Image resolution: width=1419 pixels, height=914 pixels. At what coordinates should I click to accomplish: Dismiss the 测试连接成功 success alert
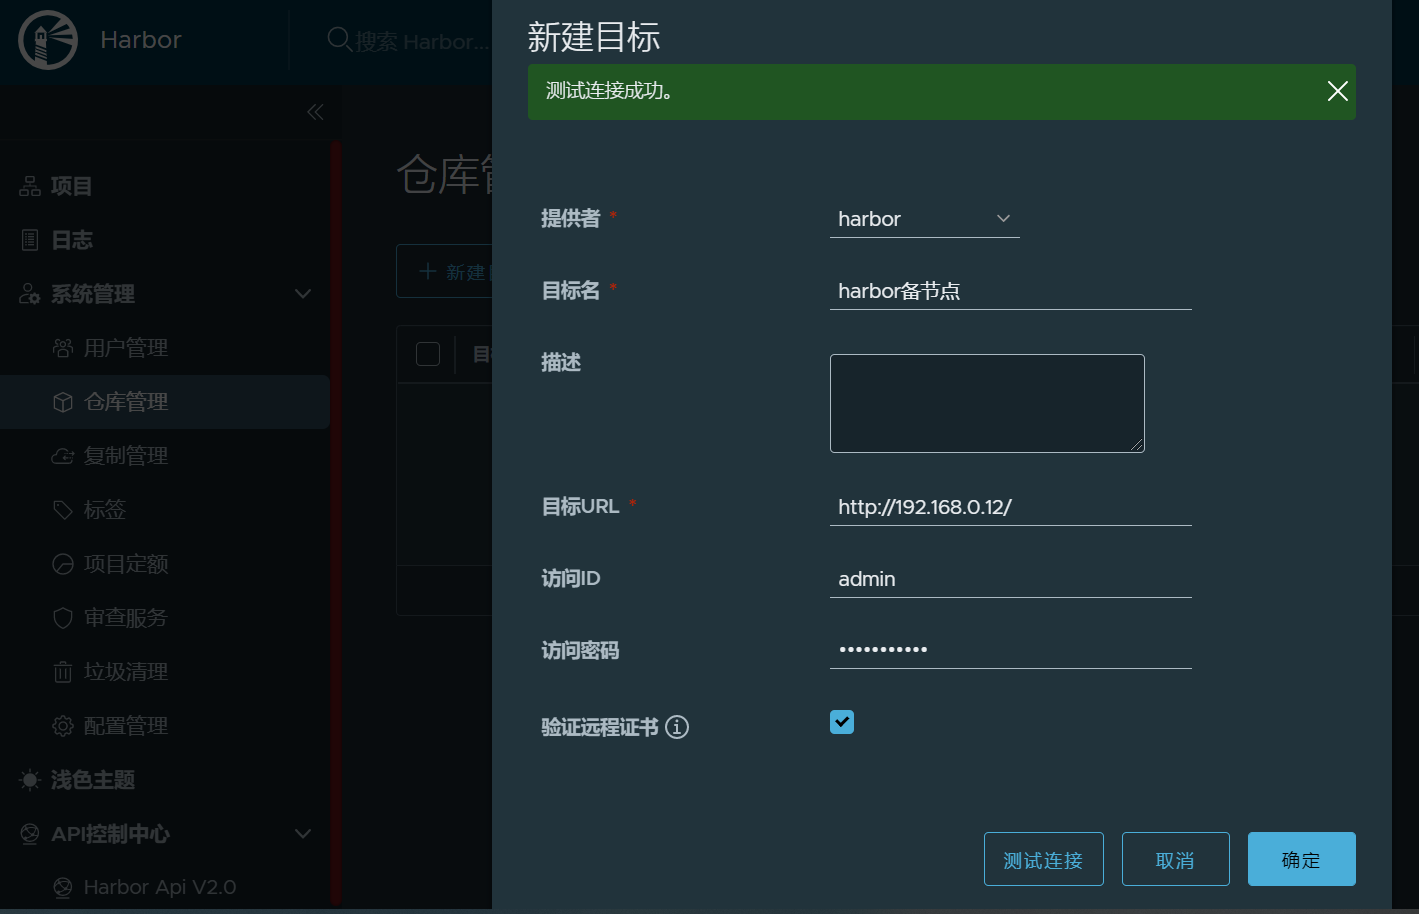(x=1337, y=91)
